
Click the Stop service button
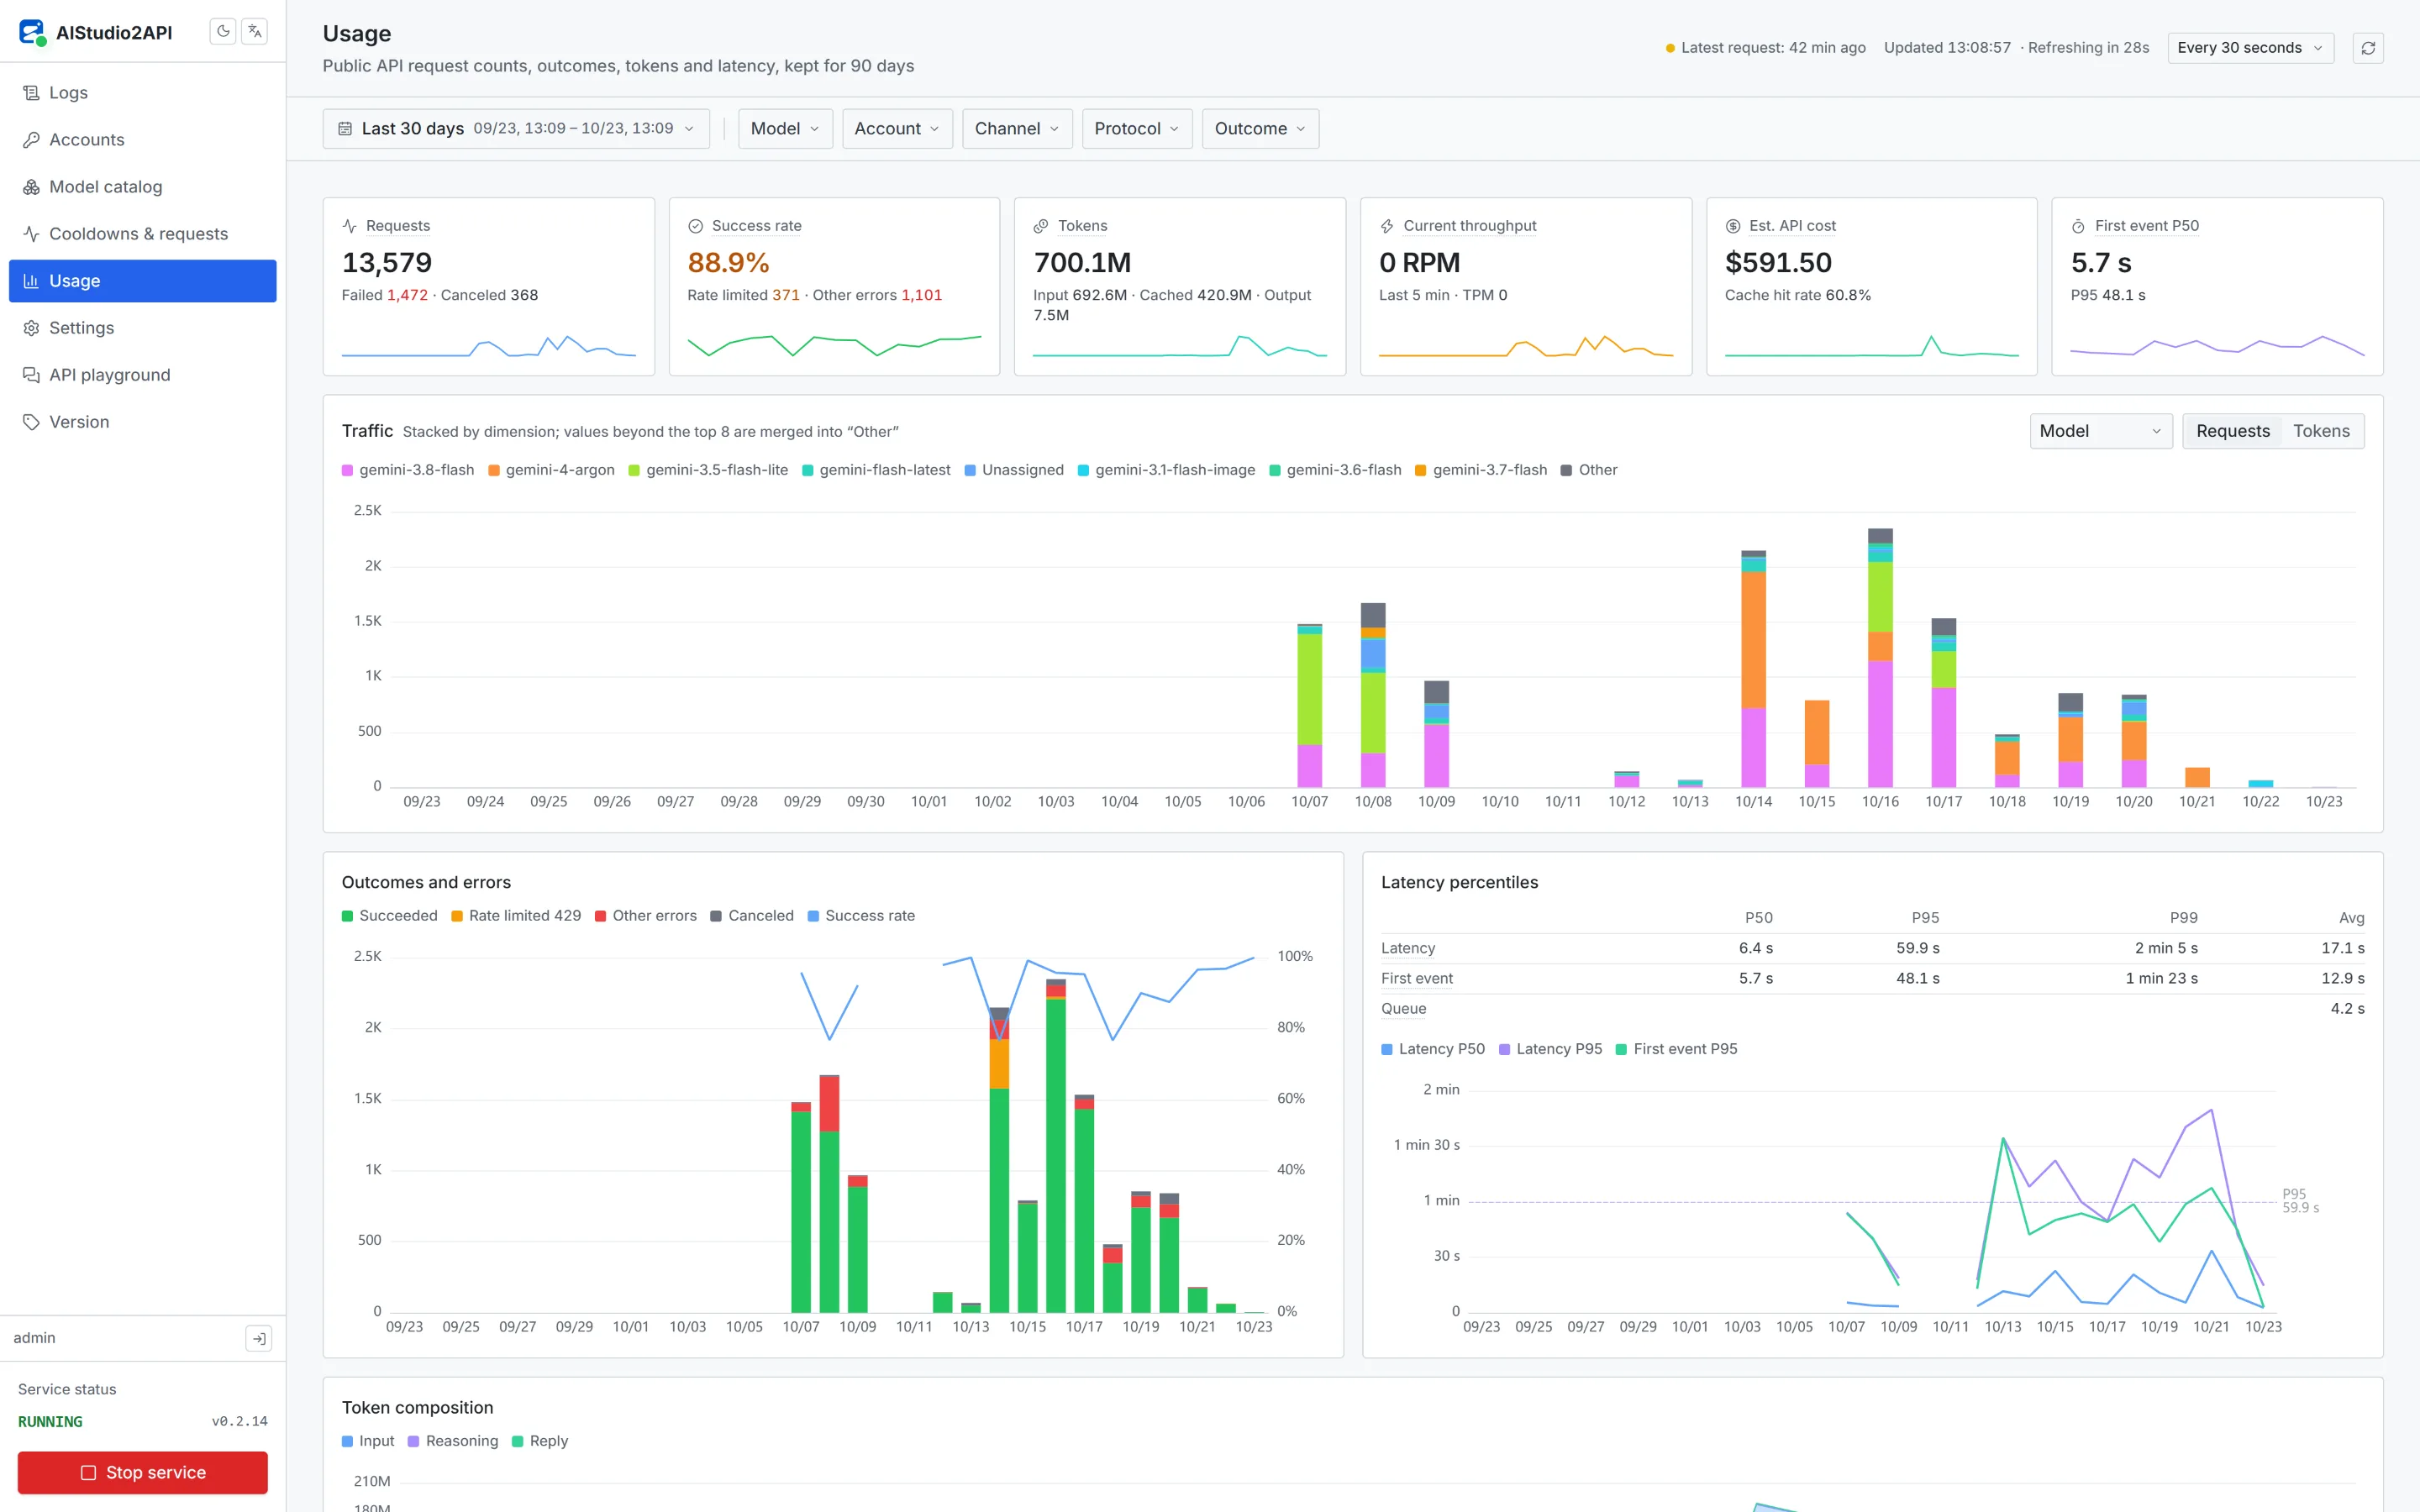point(143,1473)
